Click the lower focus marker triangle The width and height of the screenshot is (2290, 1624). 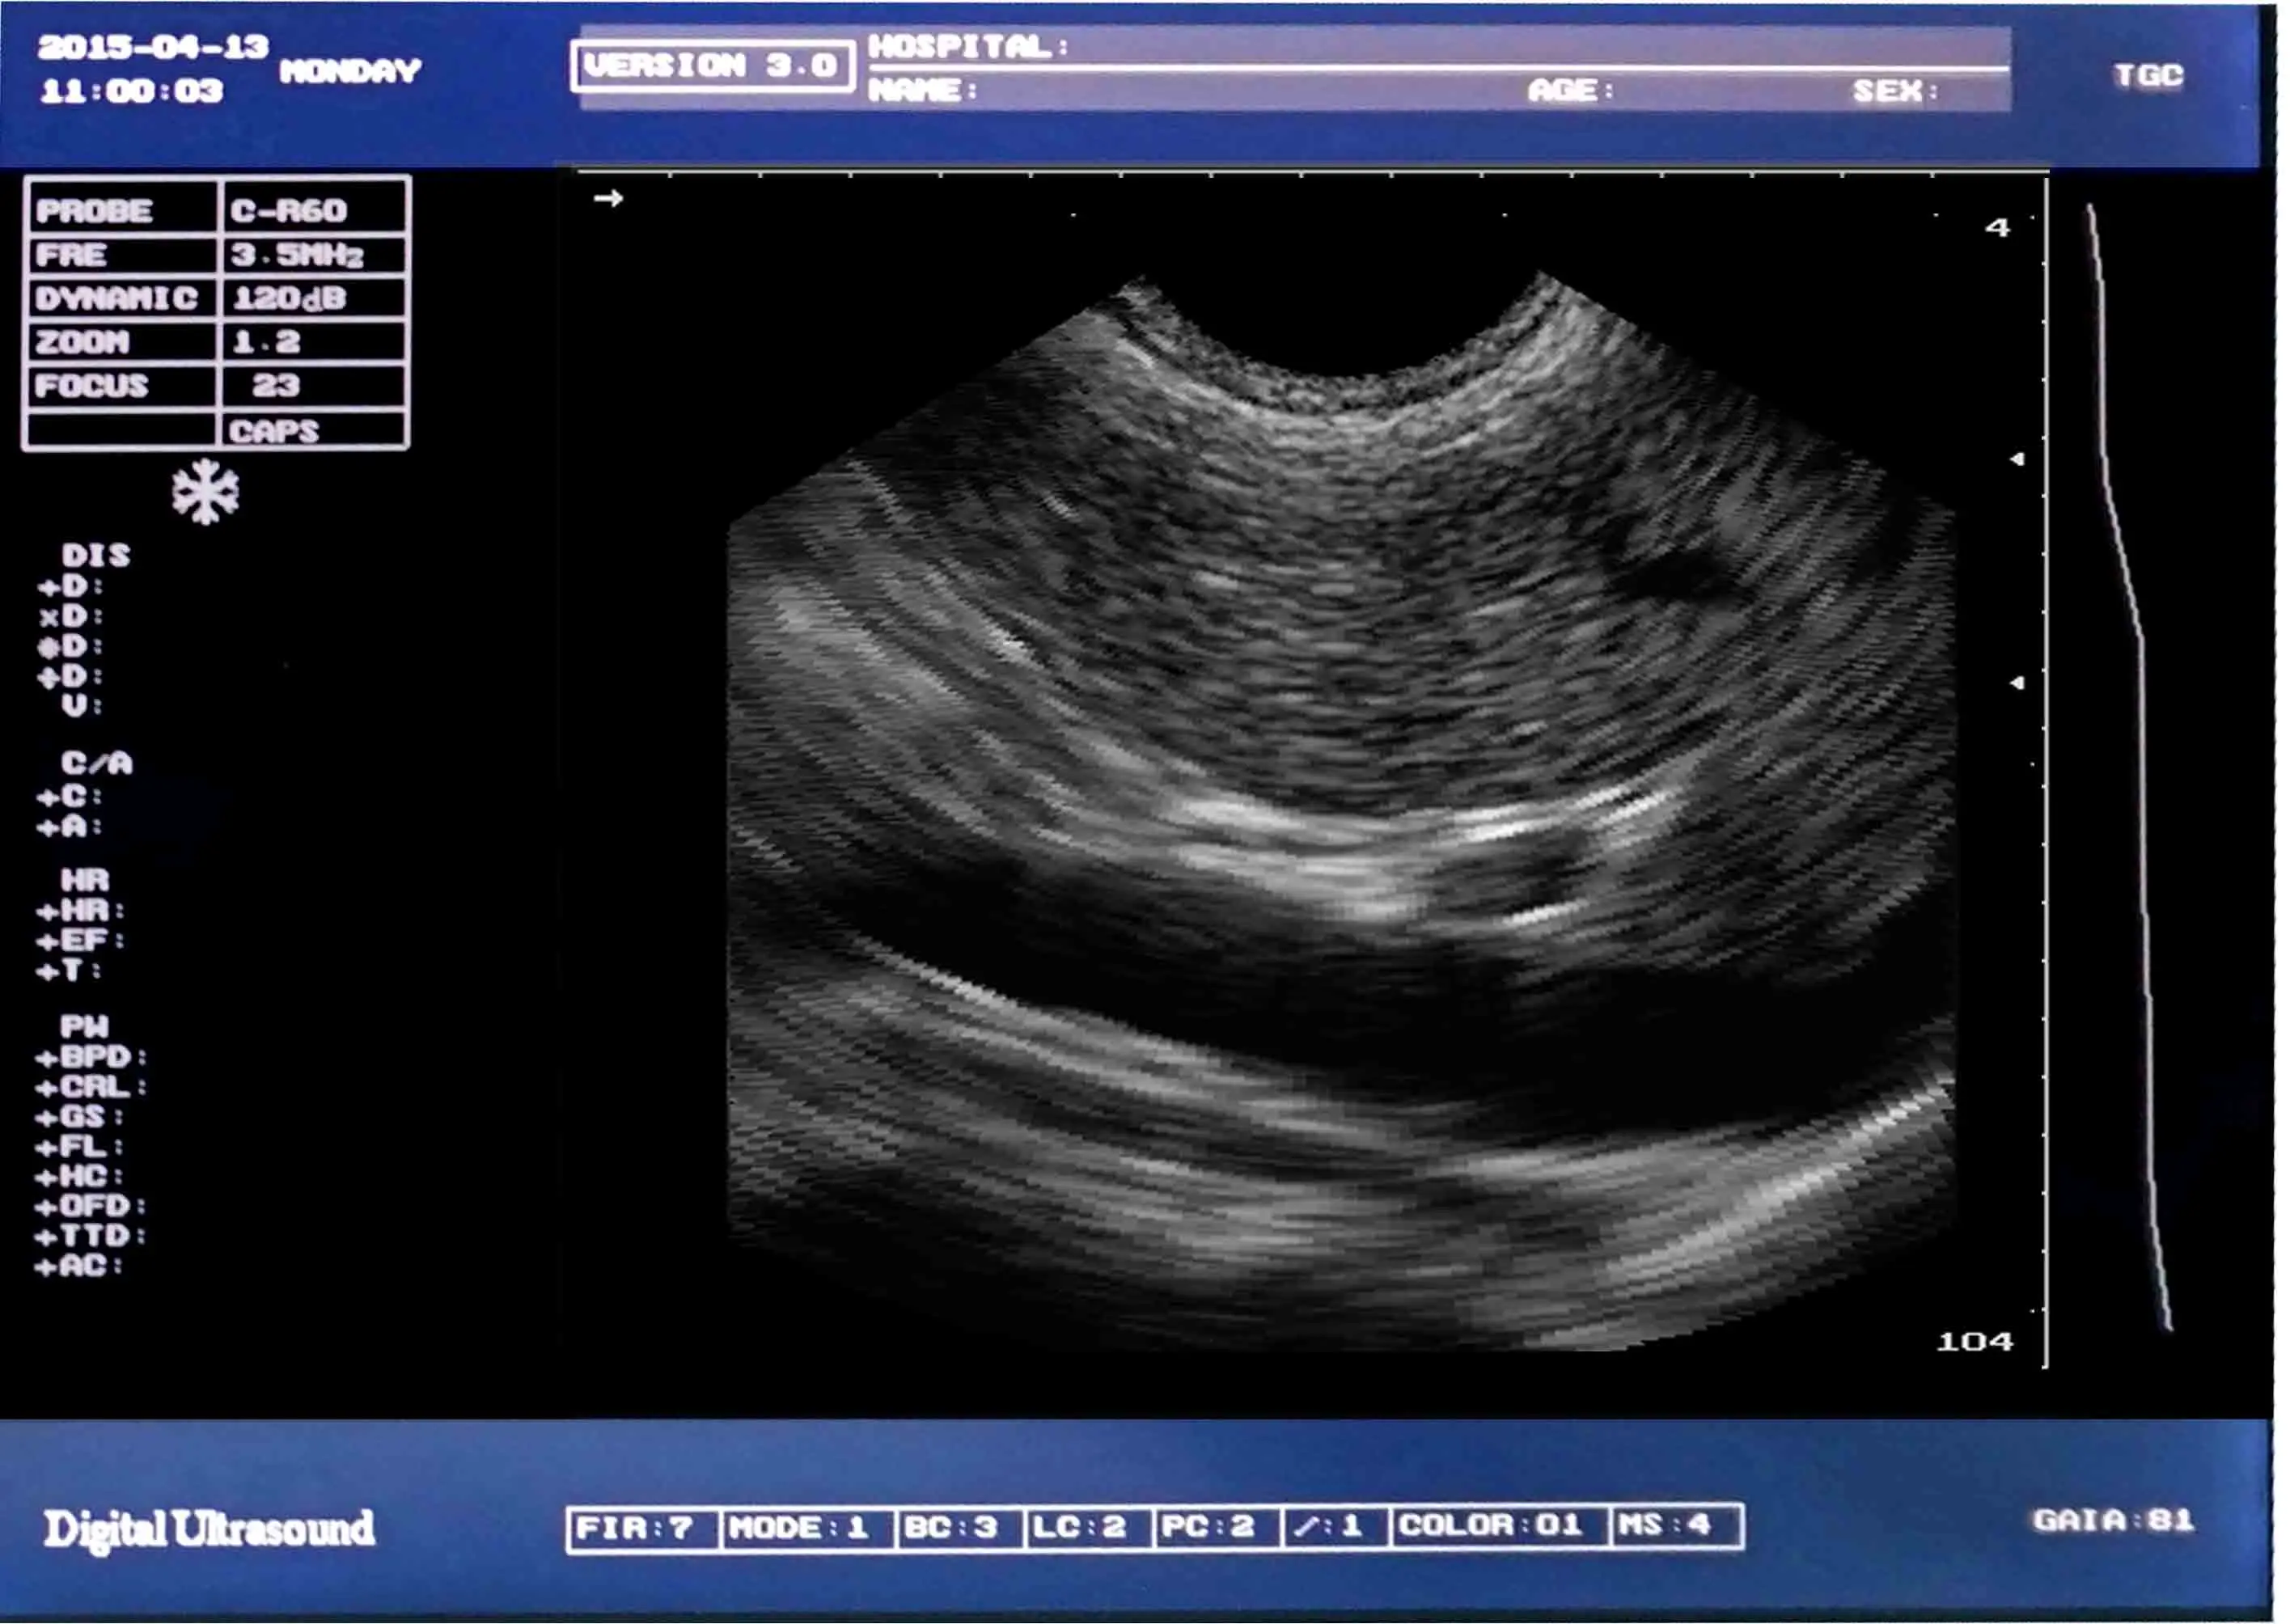pos(2017,683)
